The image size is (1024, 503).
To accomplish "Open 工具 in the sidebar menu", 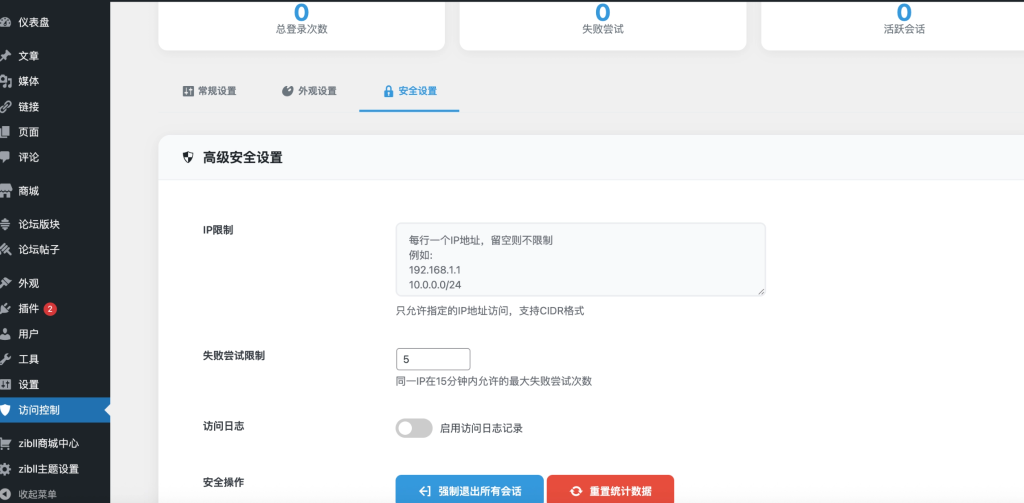I will pyautogui.click(x=55, y=359).
